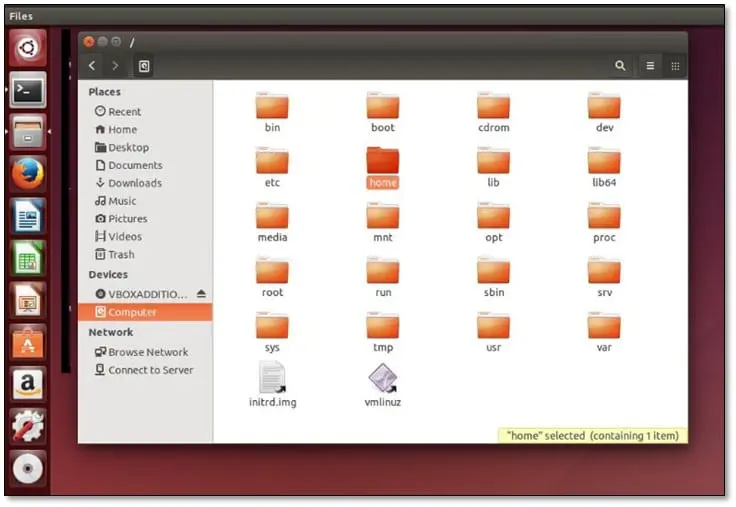Open Recent in Places sidebar
Screen dimensions: 736x507
click(x=124, y=112)
